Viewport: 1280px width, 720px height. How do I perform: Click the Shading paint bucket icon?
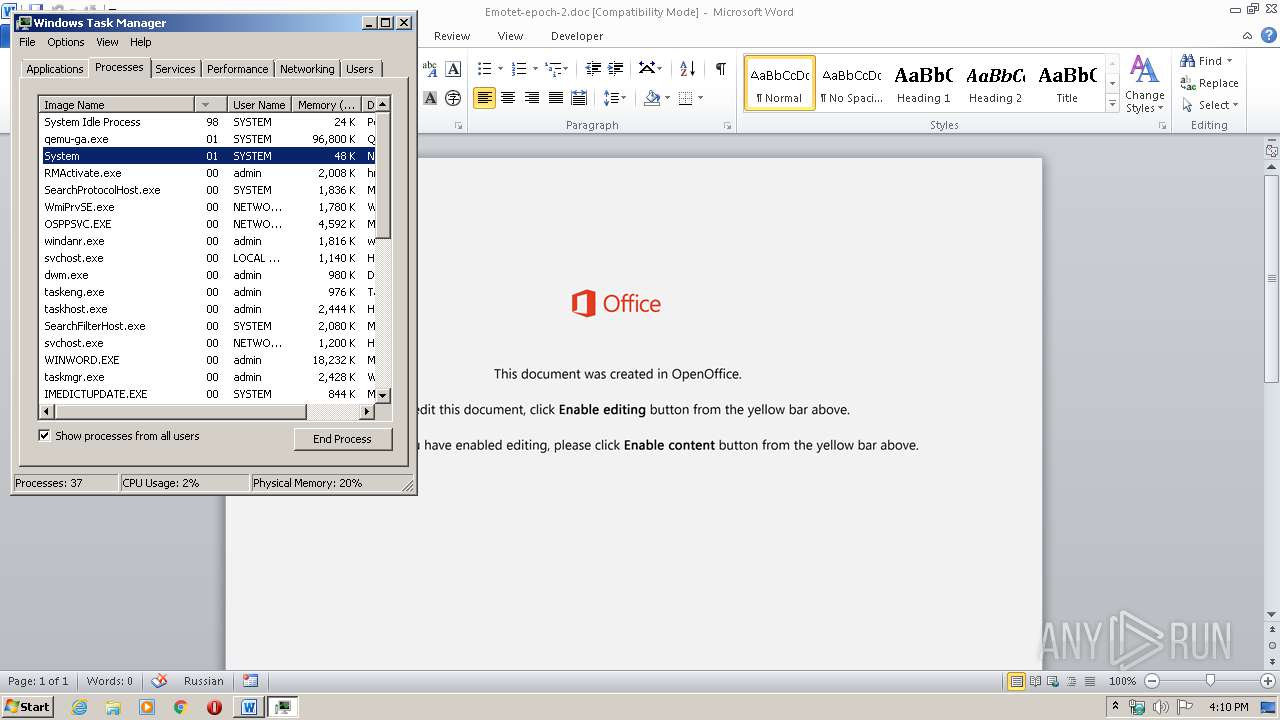(652, 97)
